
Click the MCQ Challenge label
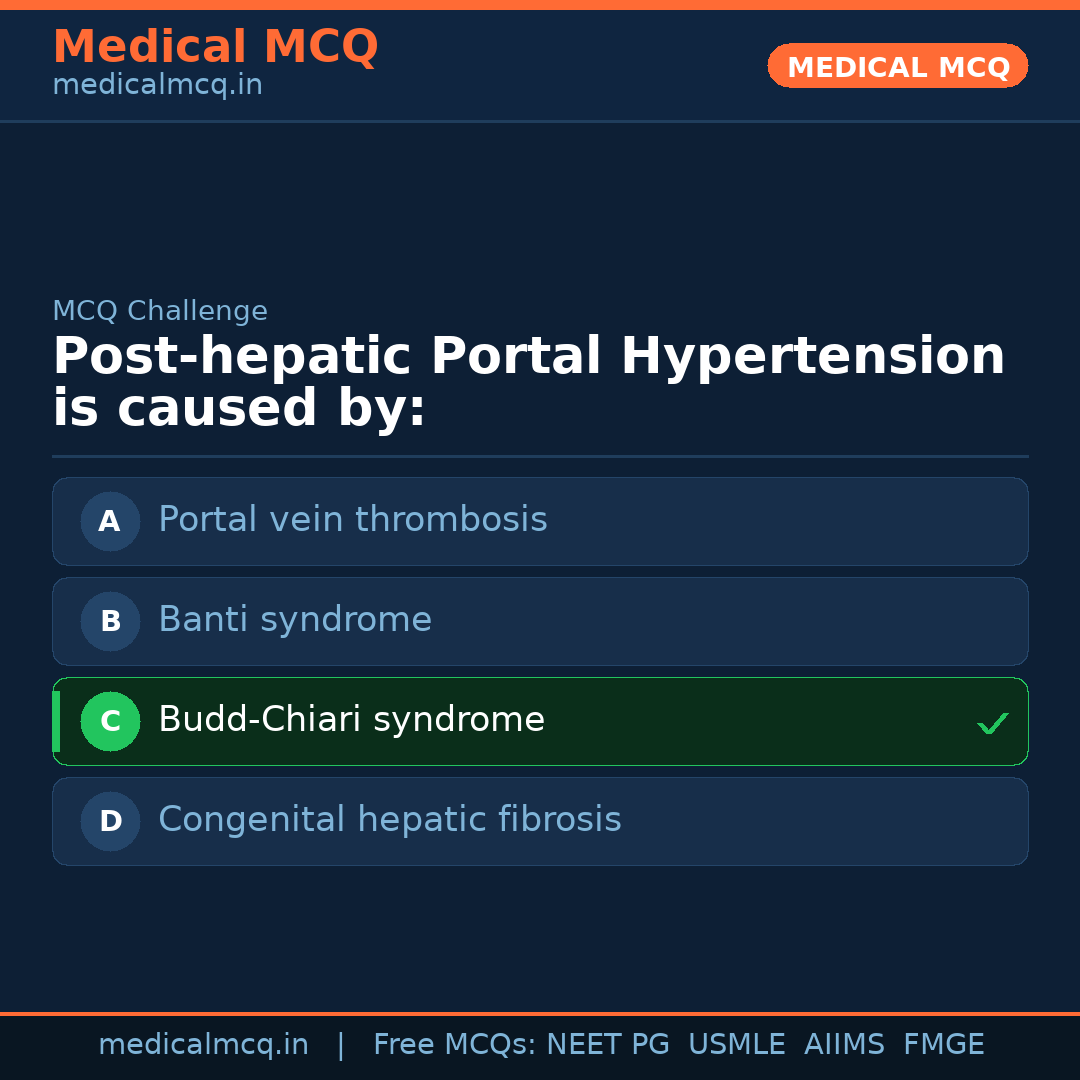click(x=160, y=311)
